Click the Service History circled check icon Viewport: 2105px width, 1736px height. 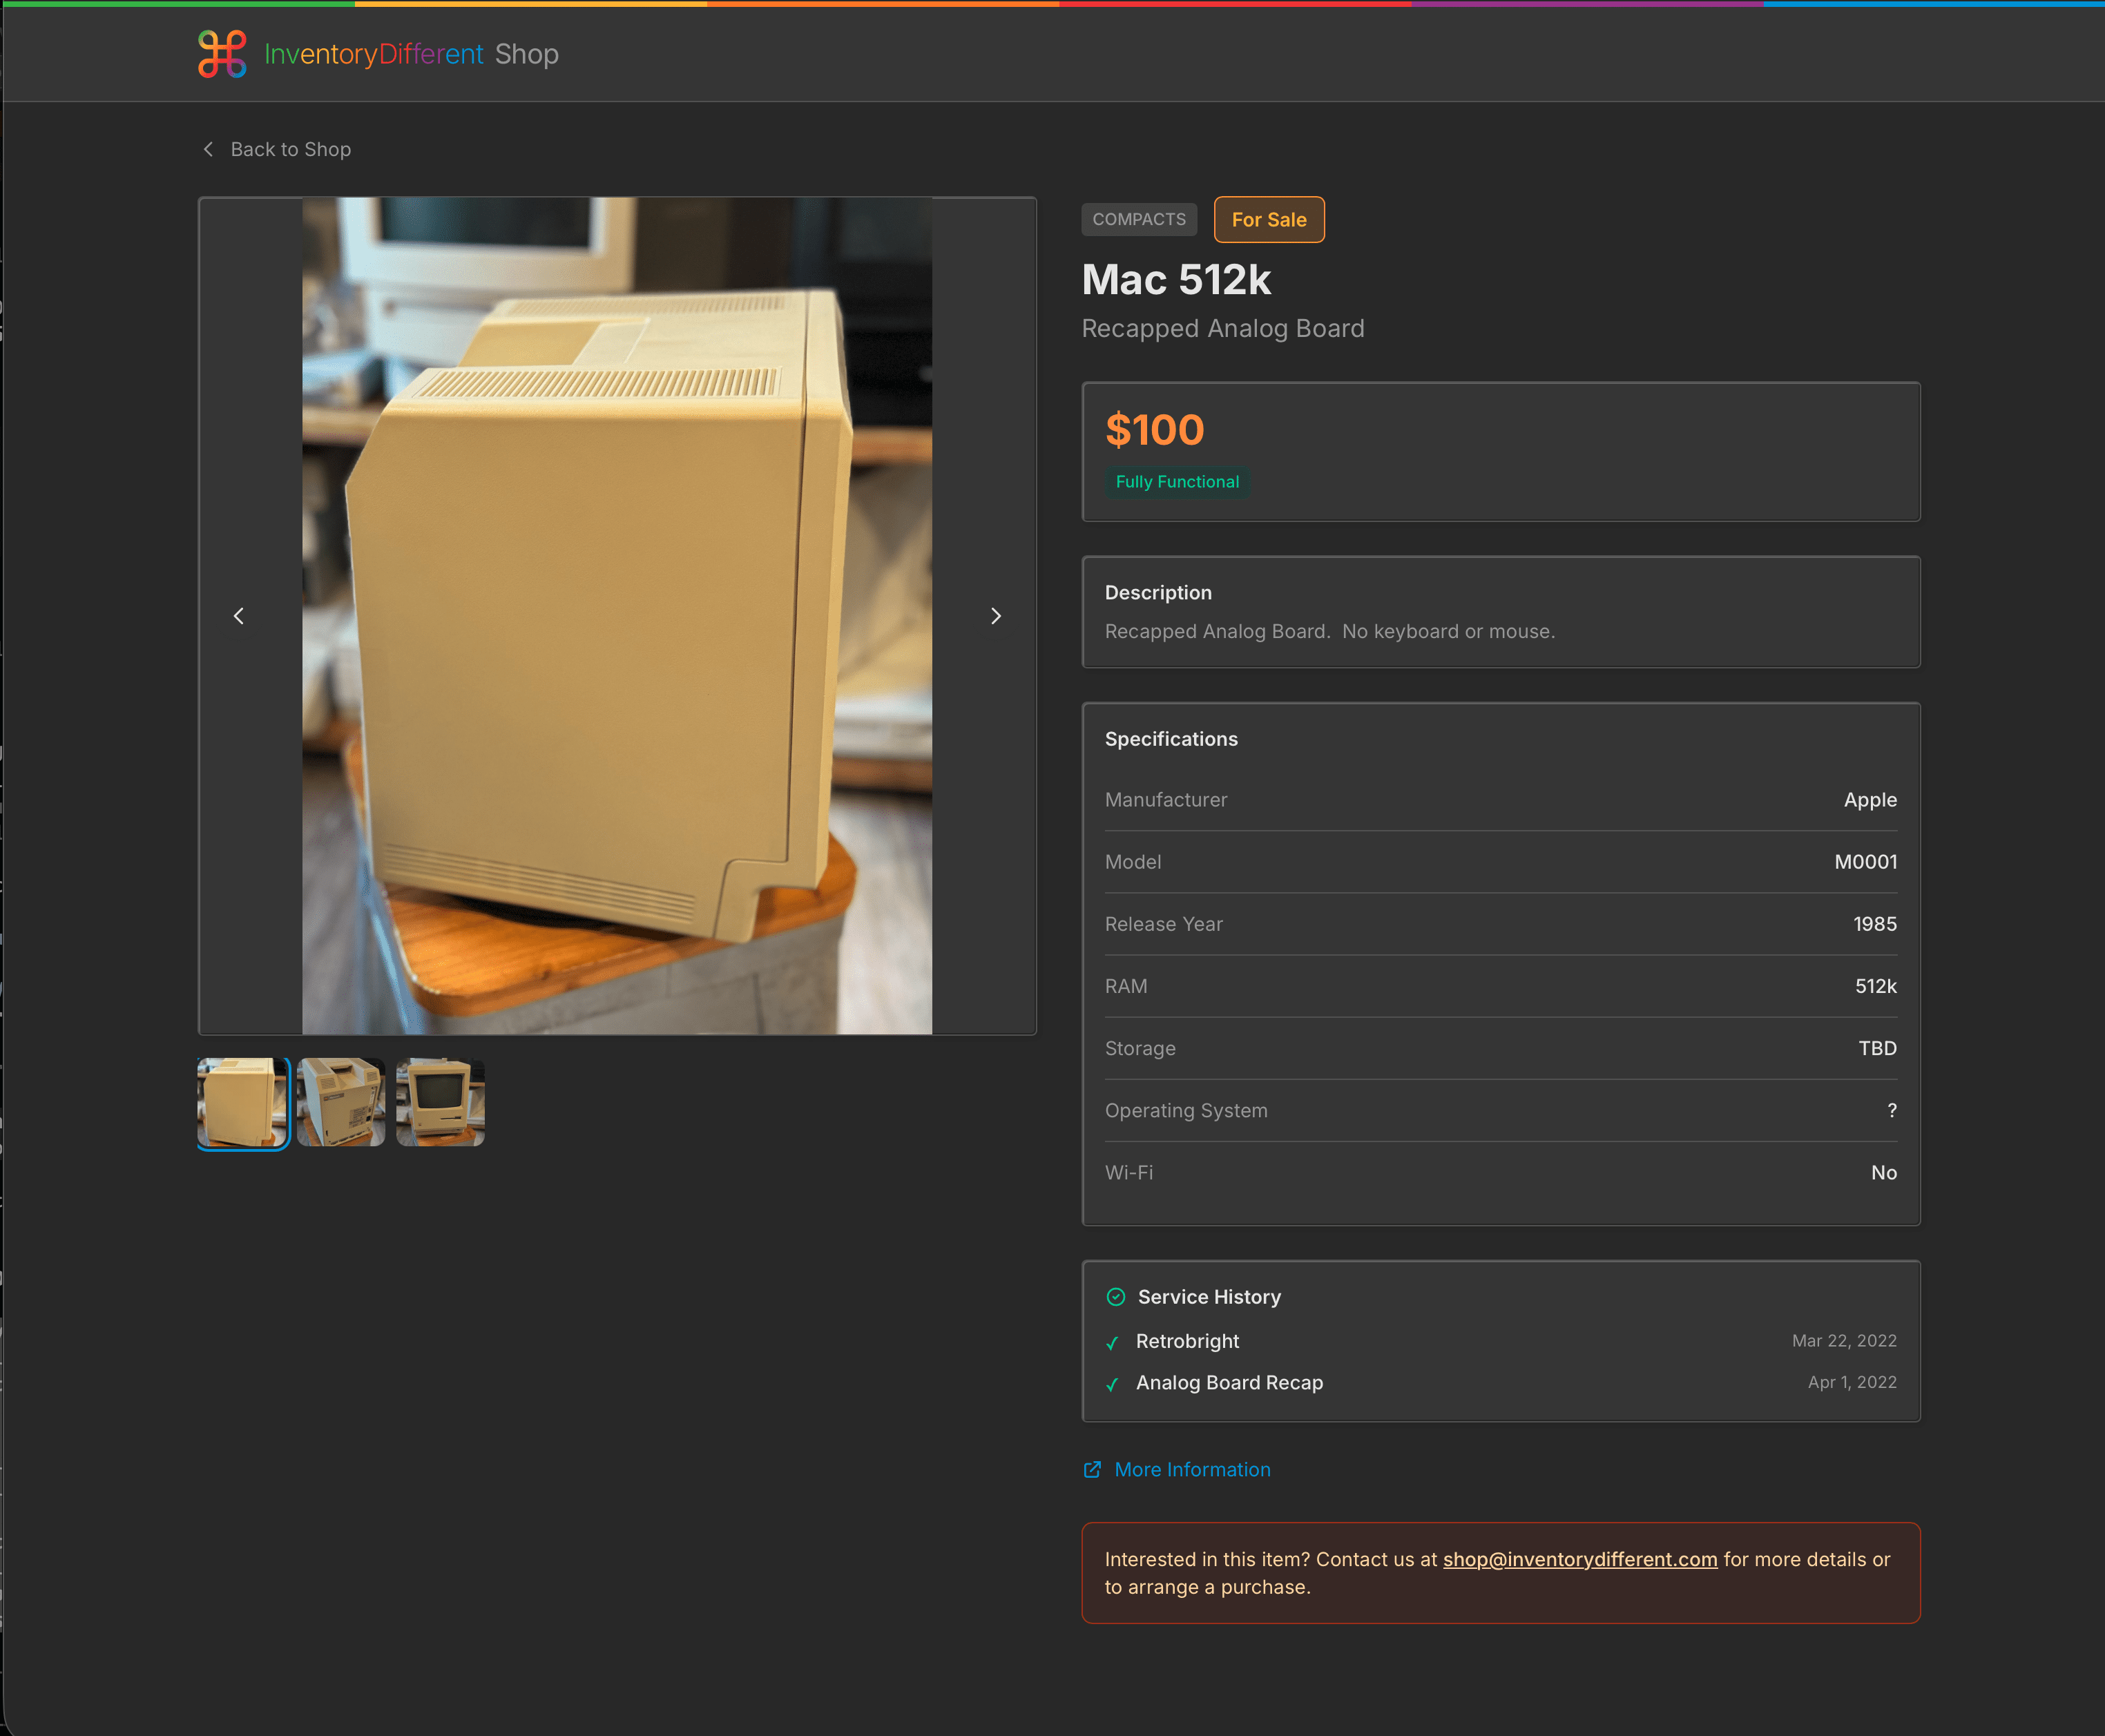(1116, 1297)
